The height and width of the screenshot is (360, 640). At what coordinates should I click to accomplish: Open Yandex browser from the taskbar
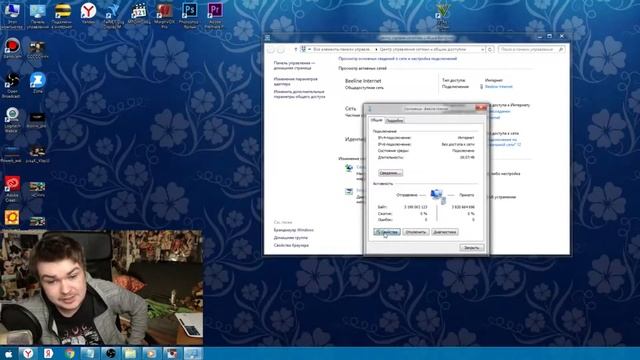28,353
